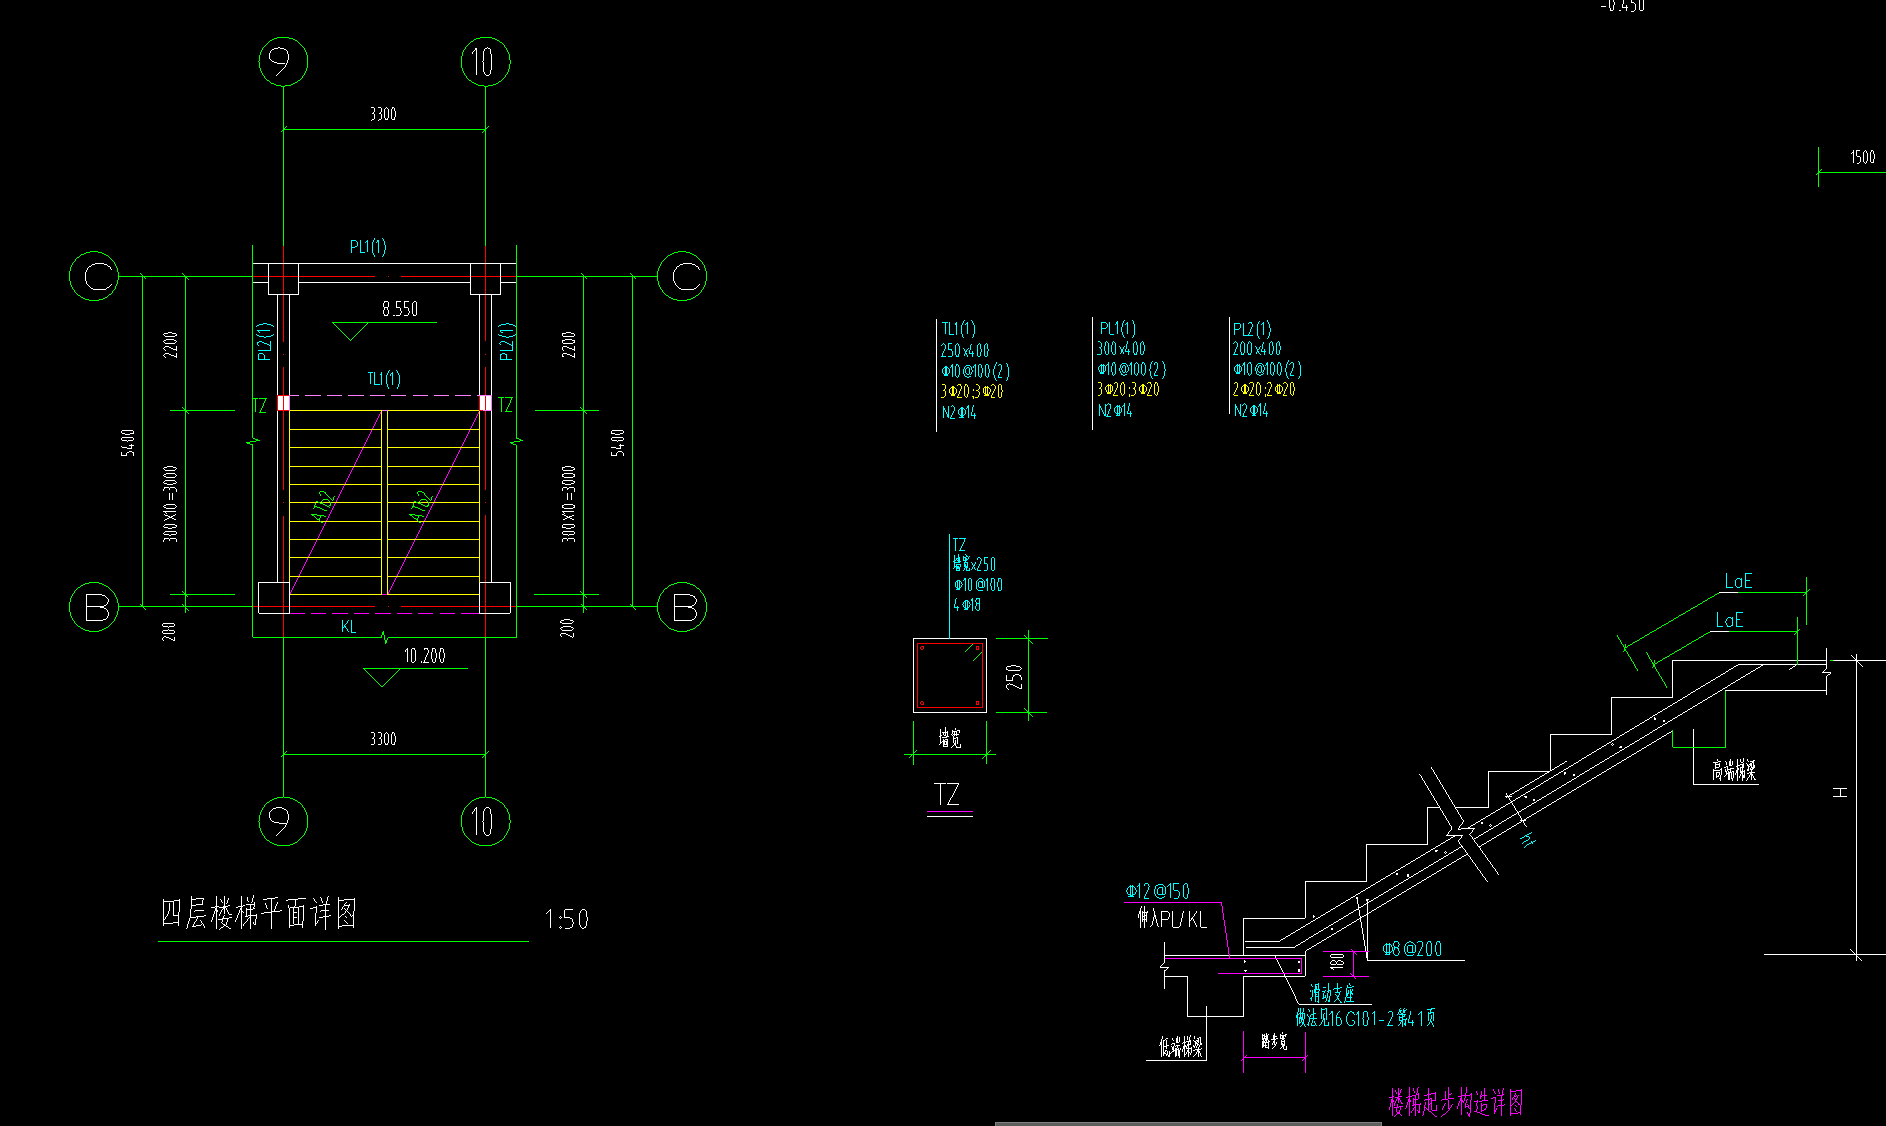Click the left TZ column label in plan
Image resolution: width=1886 pixels, height=1126 pixels.
(x=260, y=405)
